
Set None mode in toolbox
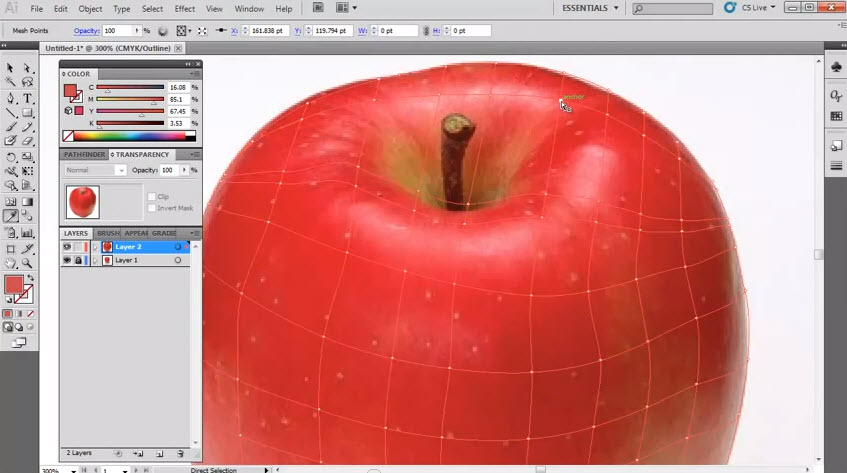(30, 313)
